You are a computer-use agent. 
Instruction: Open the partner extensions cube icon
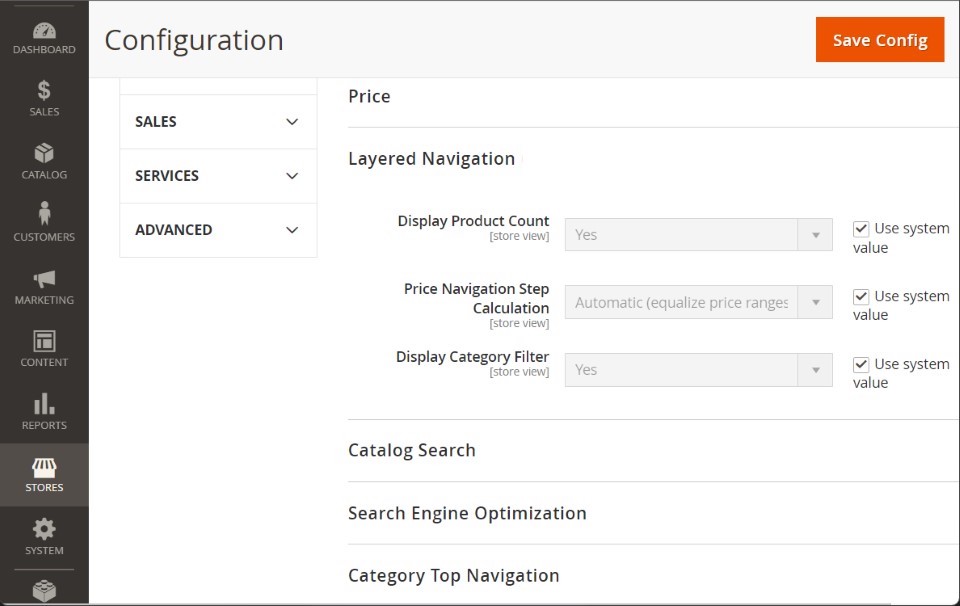point(44,591)
